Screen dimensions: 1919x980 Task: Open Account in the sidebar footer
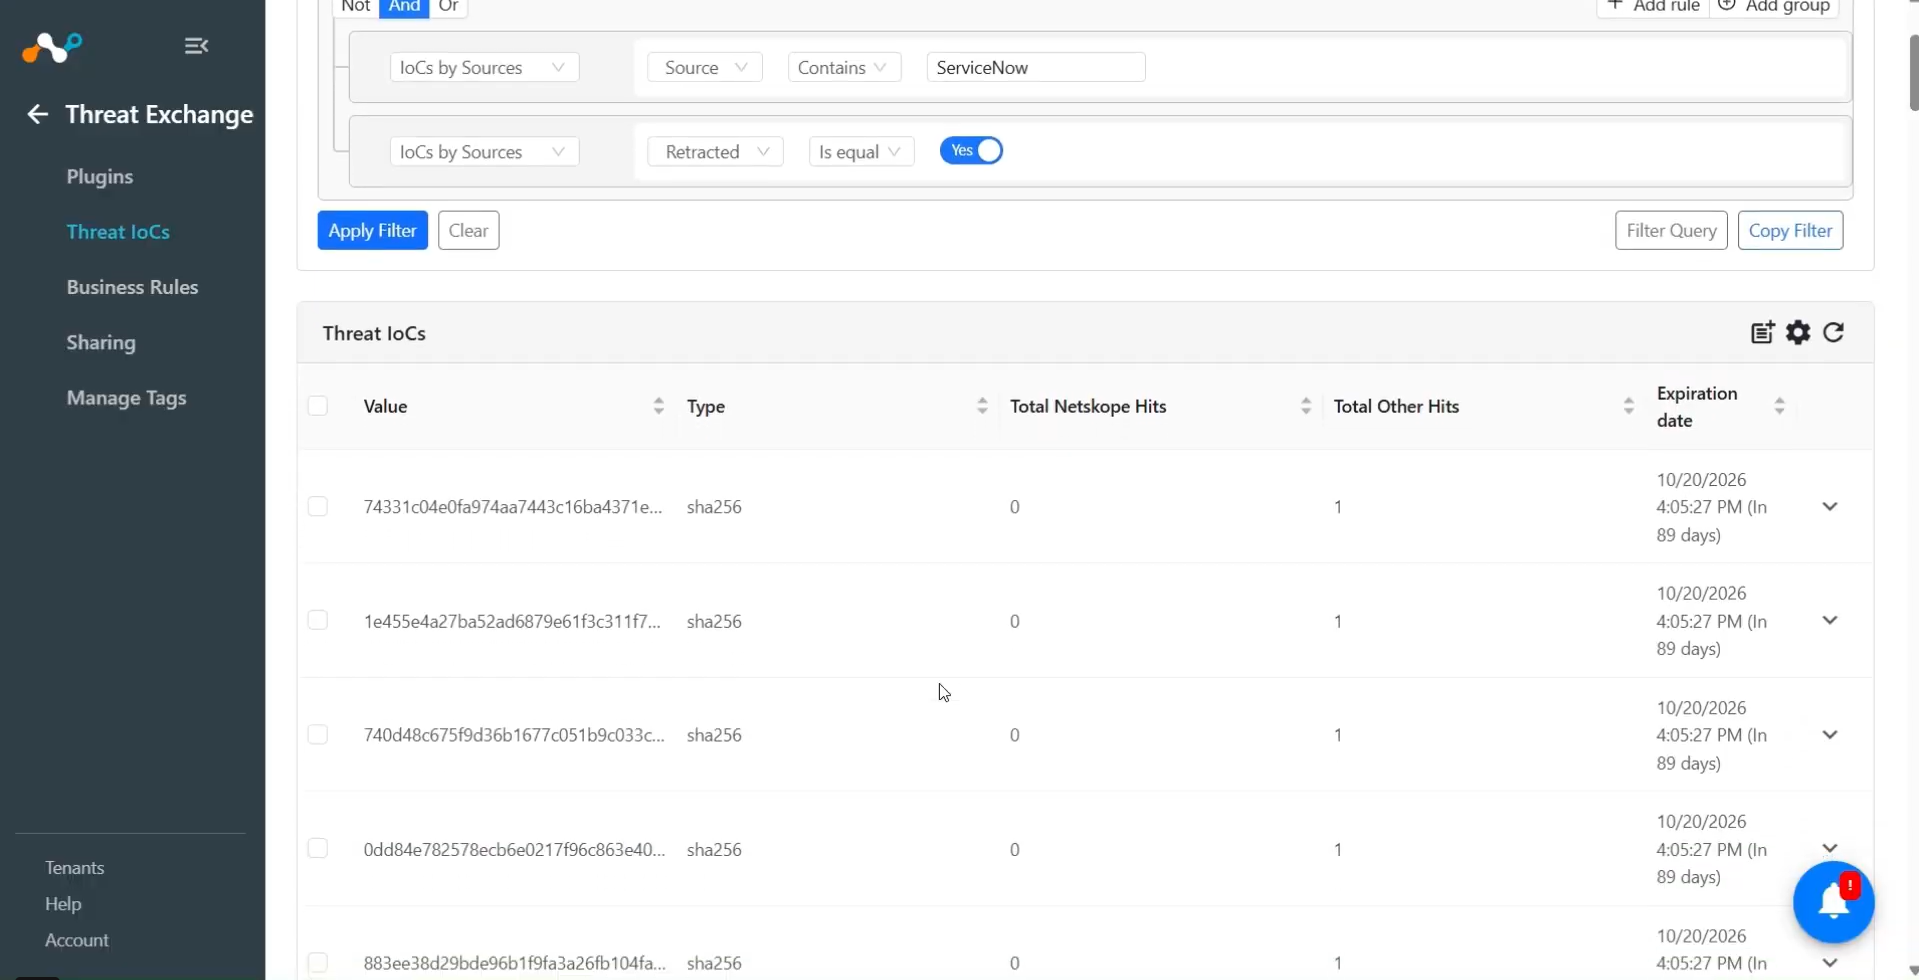[x=77, y=941]
